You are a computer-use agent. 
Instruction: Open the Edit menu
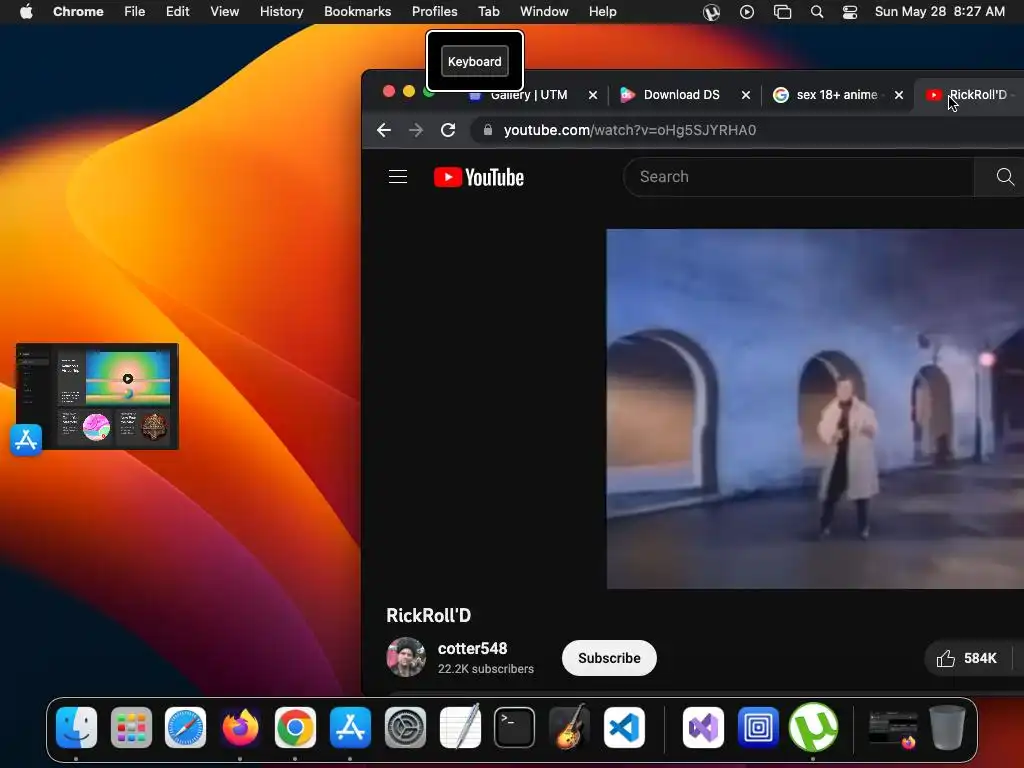tap(178, 12)
